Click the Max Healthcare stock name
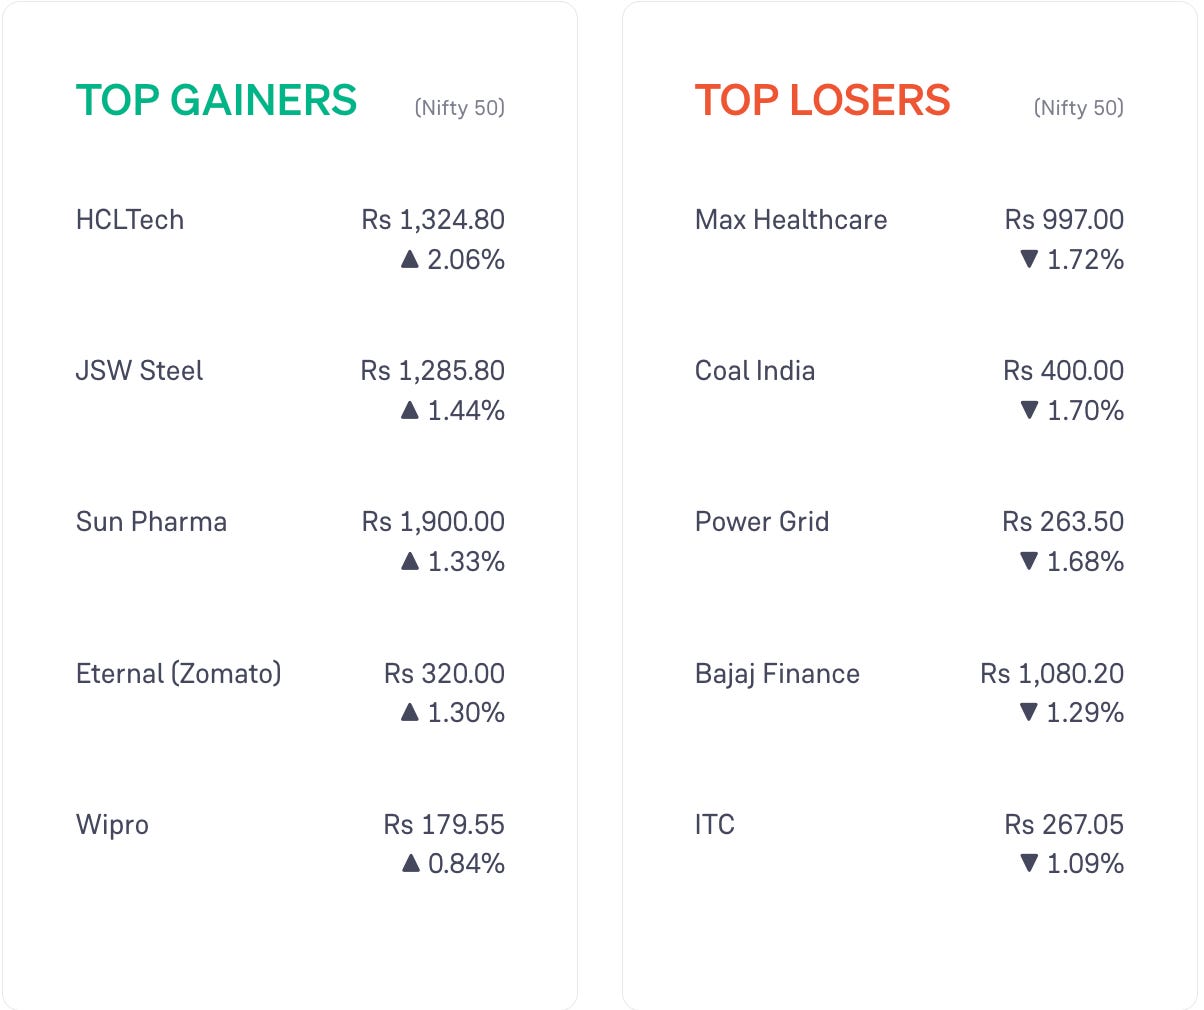 (791, 220)
